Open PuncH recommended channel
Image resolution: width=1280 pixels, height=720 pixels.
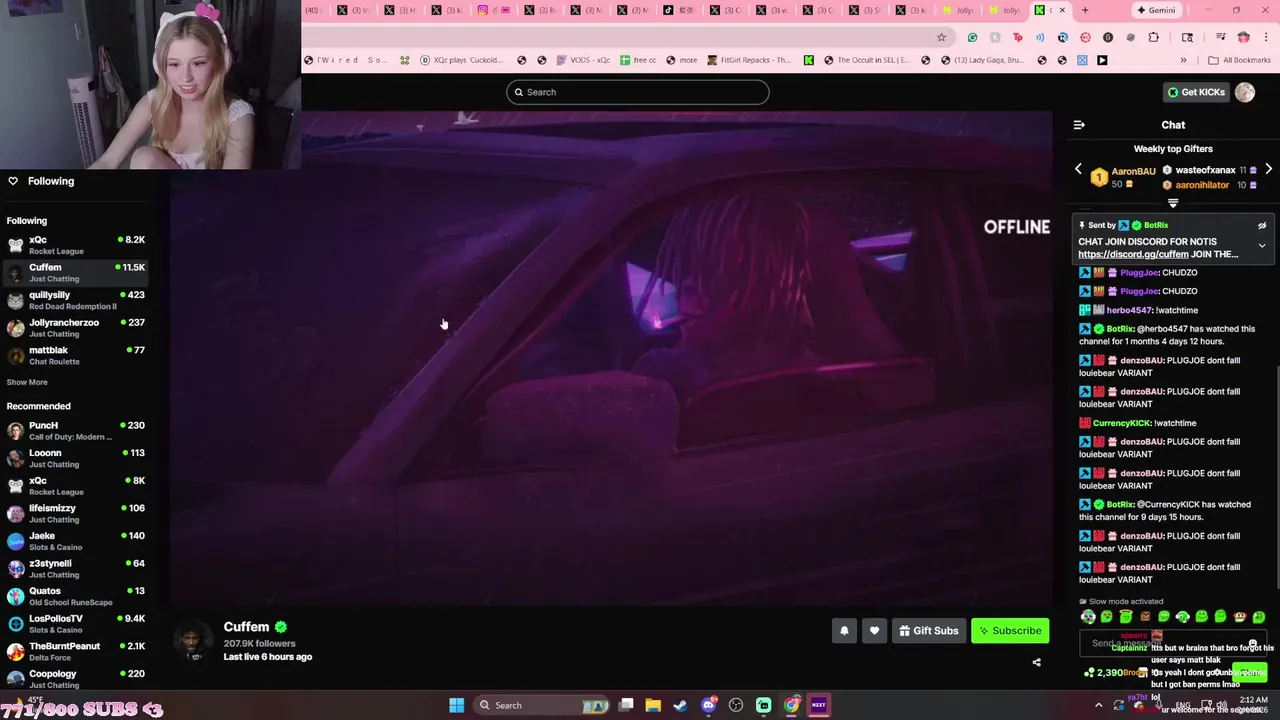pos(76,430)
